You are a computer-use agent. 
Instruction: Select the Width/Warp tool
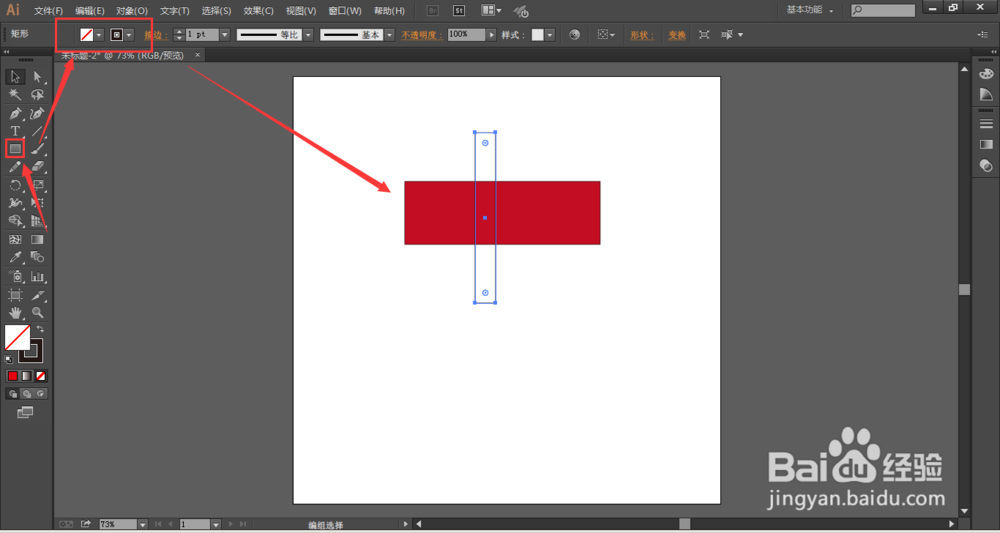15,203
